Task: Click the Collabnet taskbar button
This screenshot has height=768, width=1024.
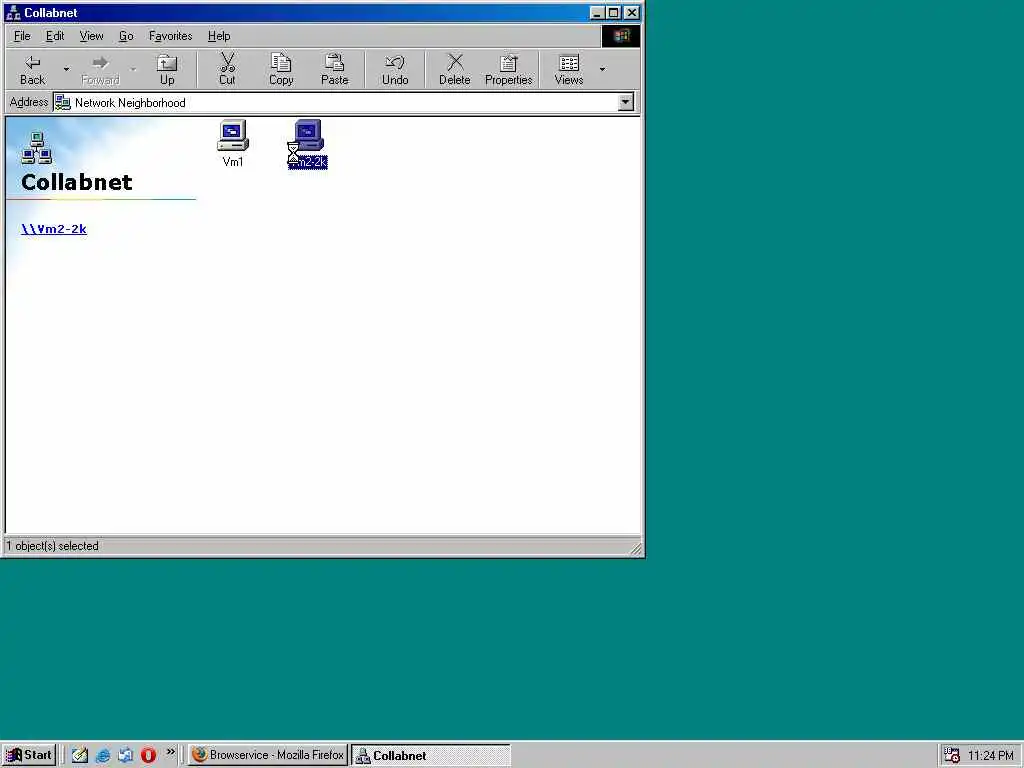Action: pos(431,756)
